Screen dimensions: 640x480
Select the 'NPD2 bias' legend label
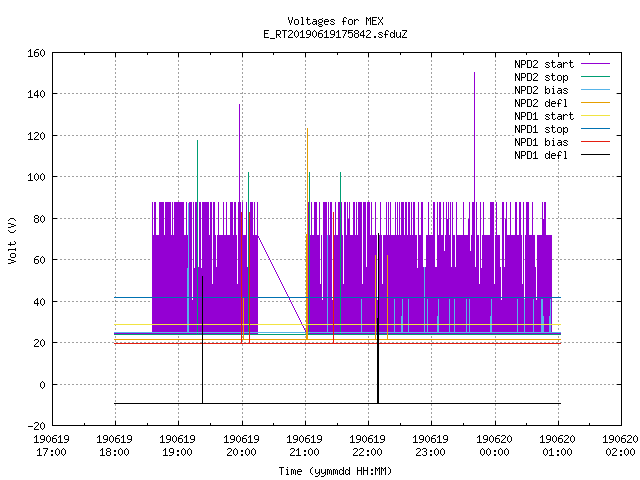pos(541,90)
